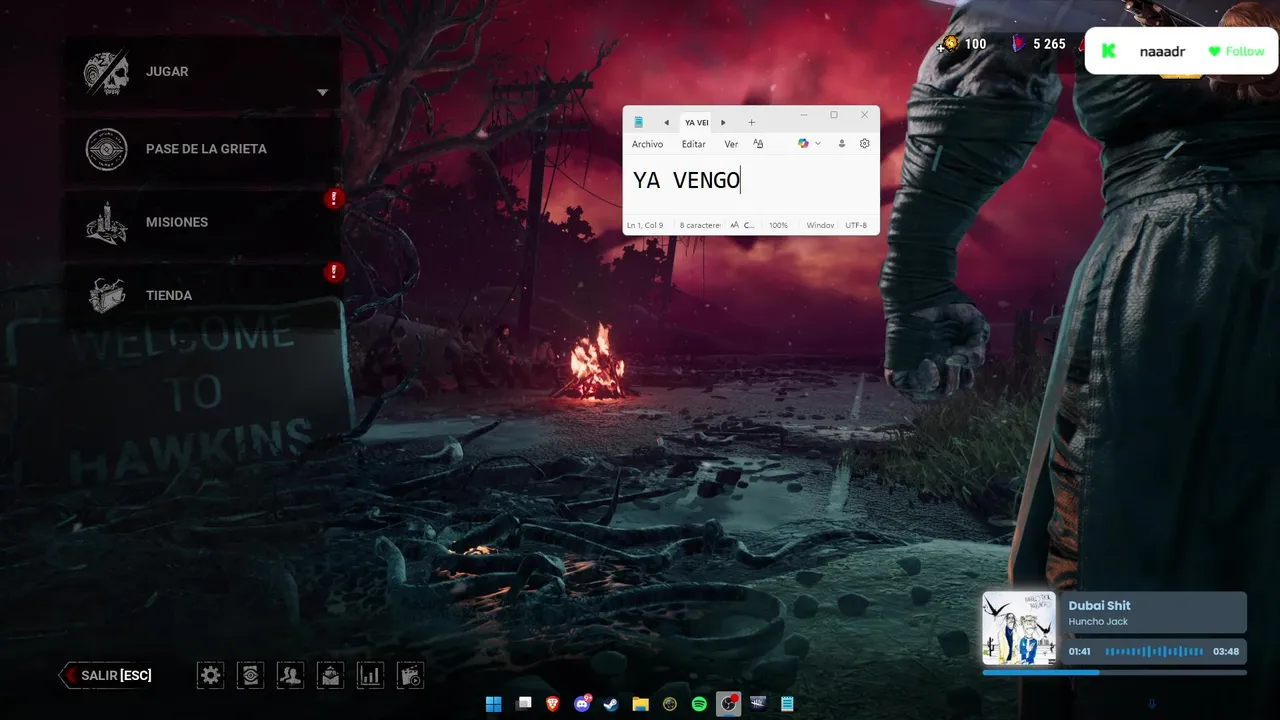Open Archivo menu in Notepad
1280x720 pixels.
pos(647,144)
